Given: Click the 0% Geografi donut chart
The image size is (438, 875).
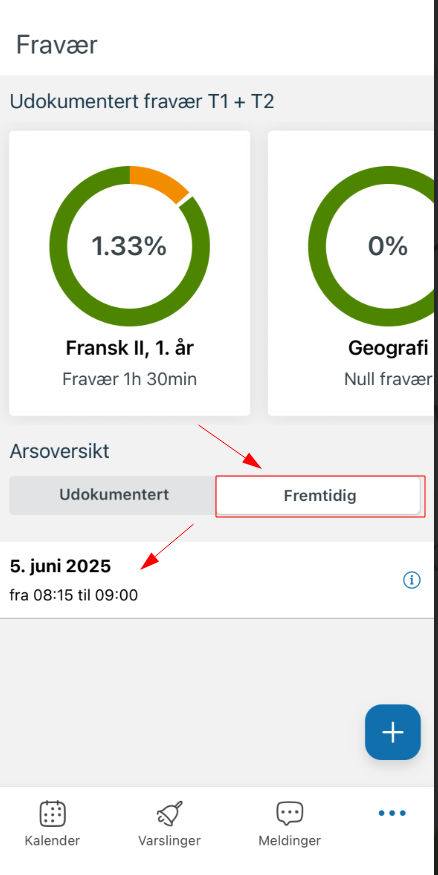Looking at the screenshot, I should (x=371, y=246).
